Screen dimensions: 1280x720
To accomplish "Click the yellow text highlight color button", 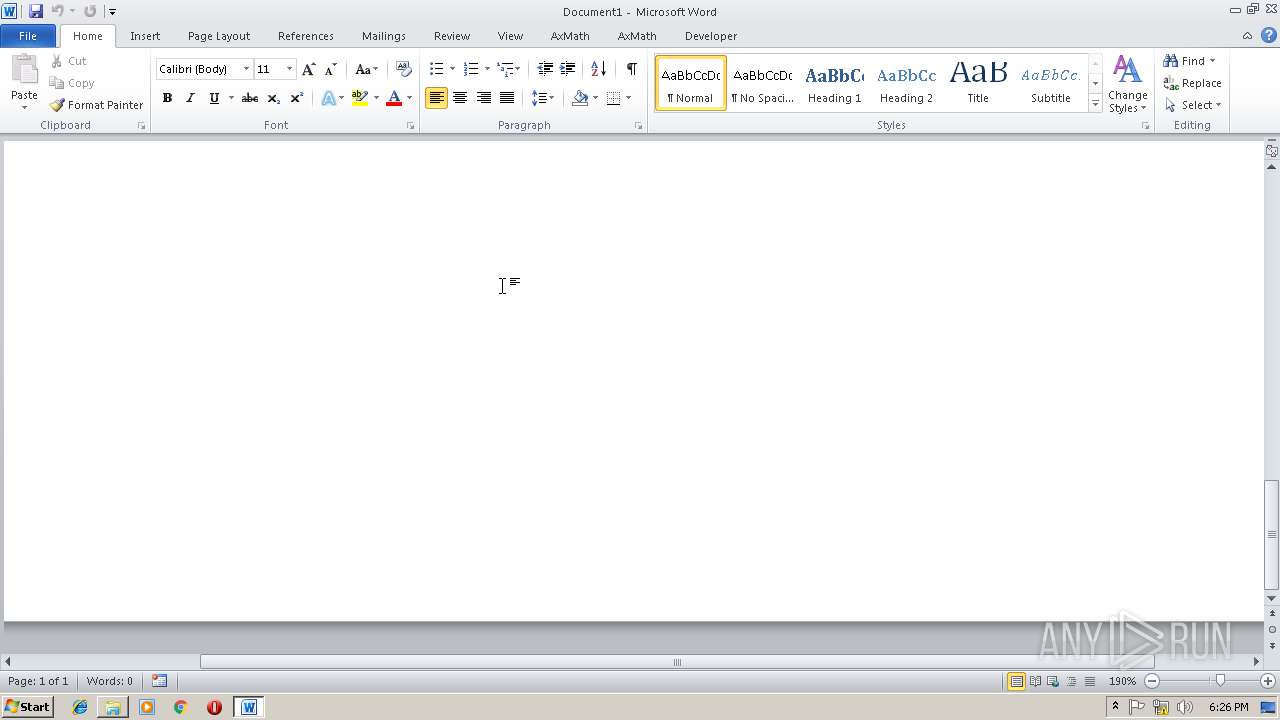I will (x=360, y=98).
